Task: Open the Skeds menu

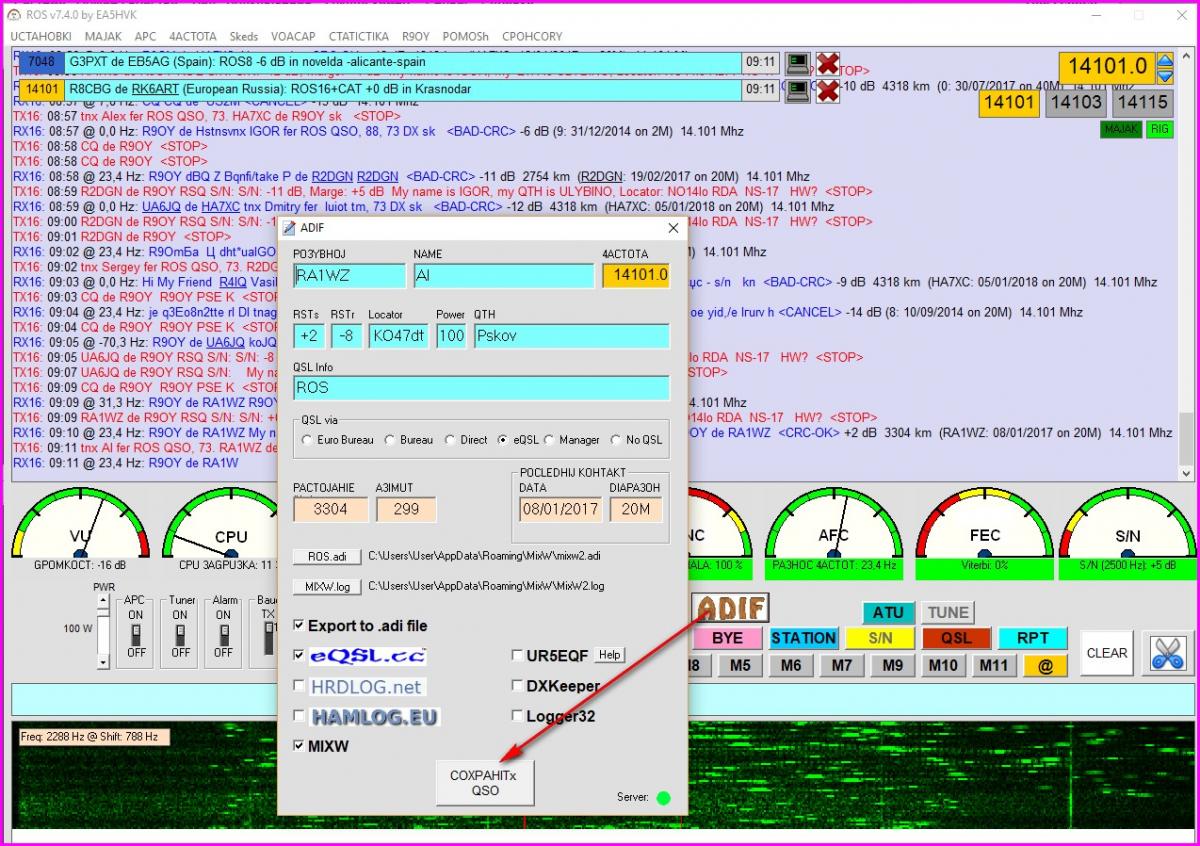Action: [244, 36]
